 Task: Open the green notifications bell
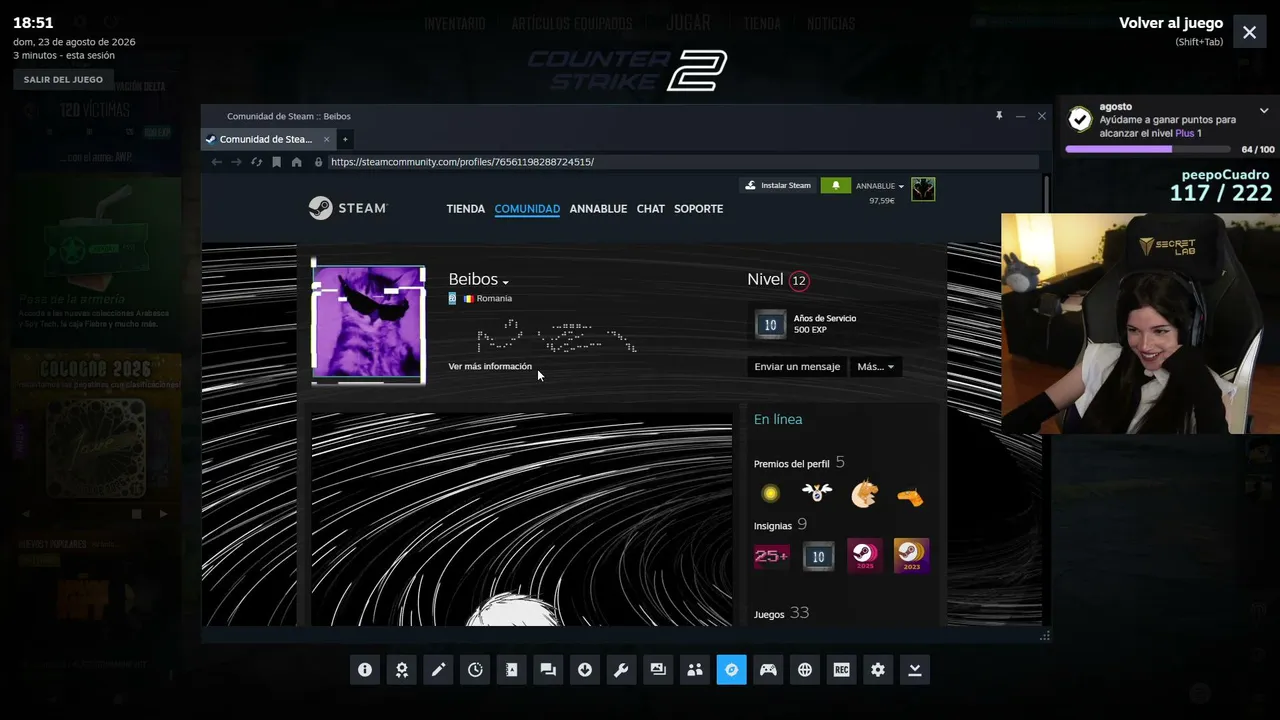[x=835, y=186]
